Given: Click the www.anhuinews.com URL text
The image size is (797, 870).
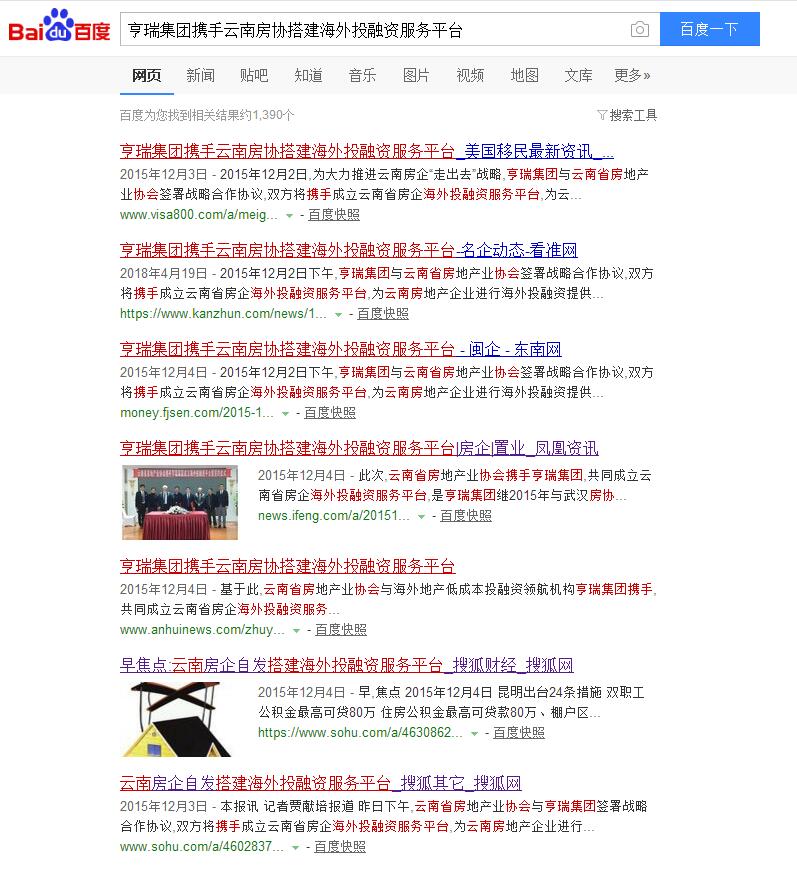Looking at the screenshot, I should [203, 630].
